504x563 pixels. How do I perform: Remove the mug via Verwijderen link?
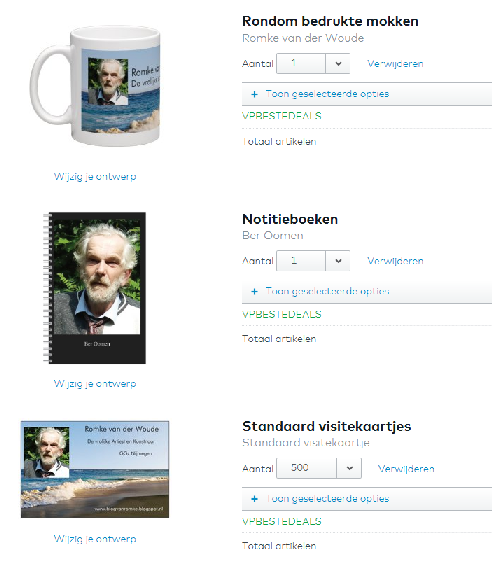point(395,64)
